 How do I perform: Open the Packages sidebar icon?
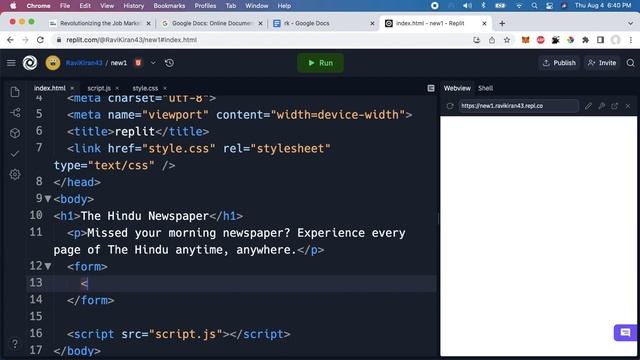[15, 133]
